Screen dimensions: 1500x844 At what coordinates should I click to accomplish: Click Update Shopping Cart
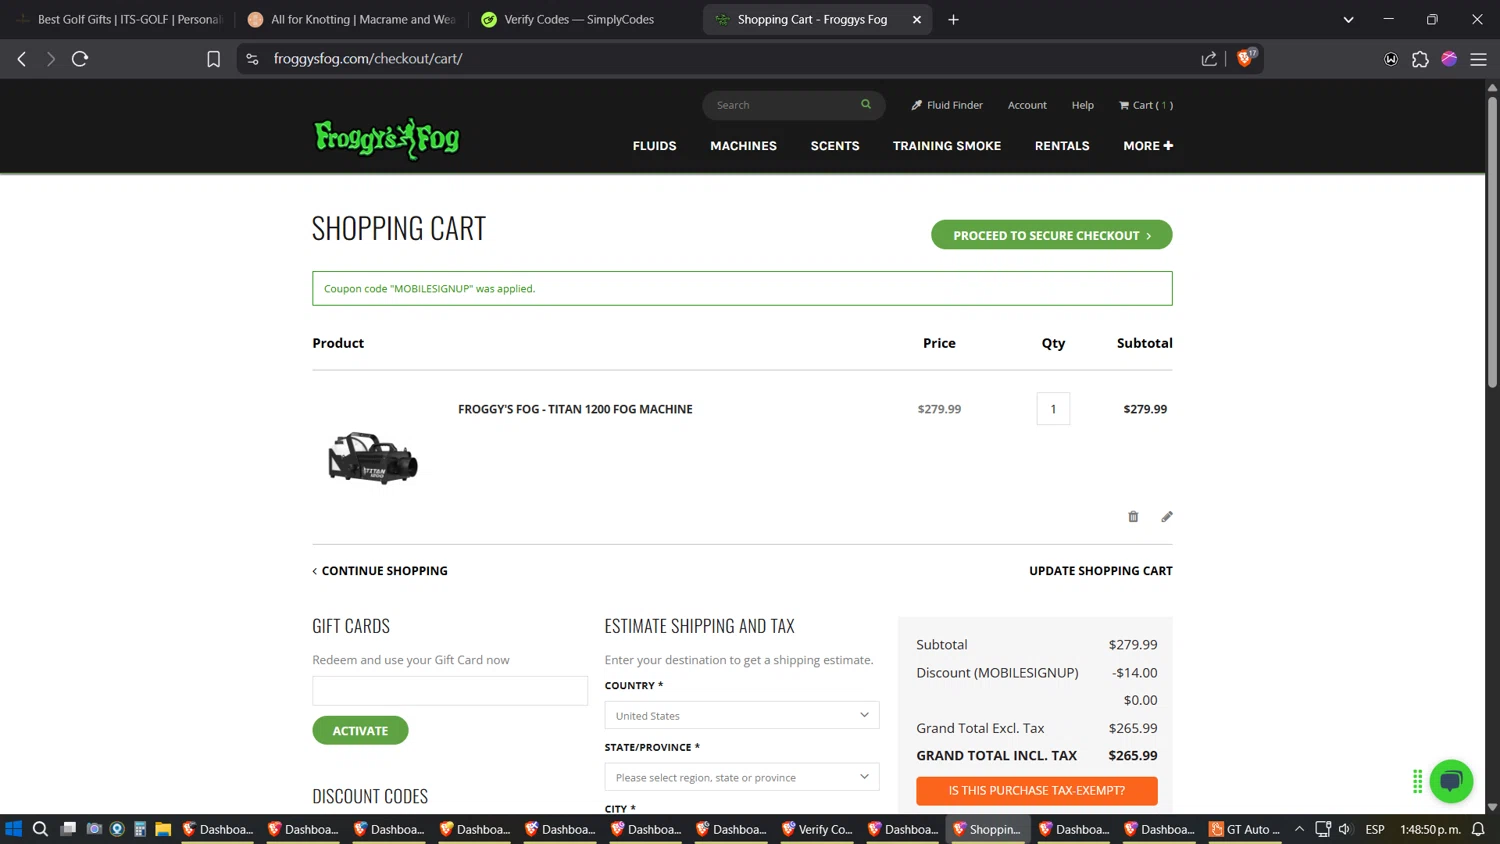pos(1100,571)
